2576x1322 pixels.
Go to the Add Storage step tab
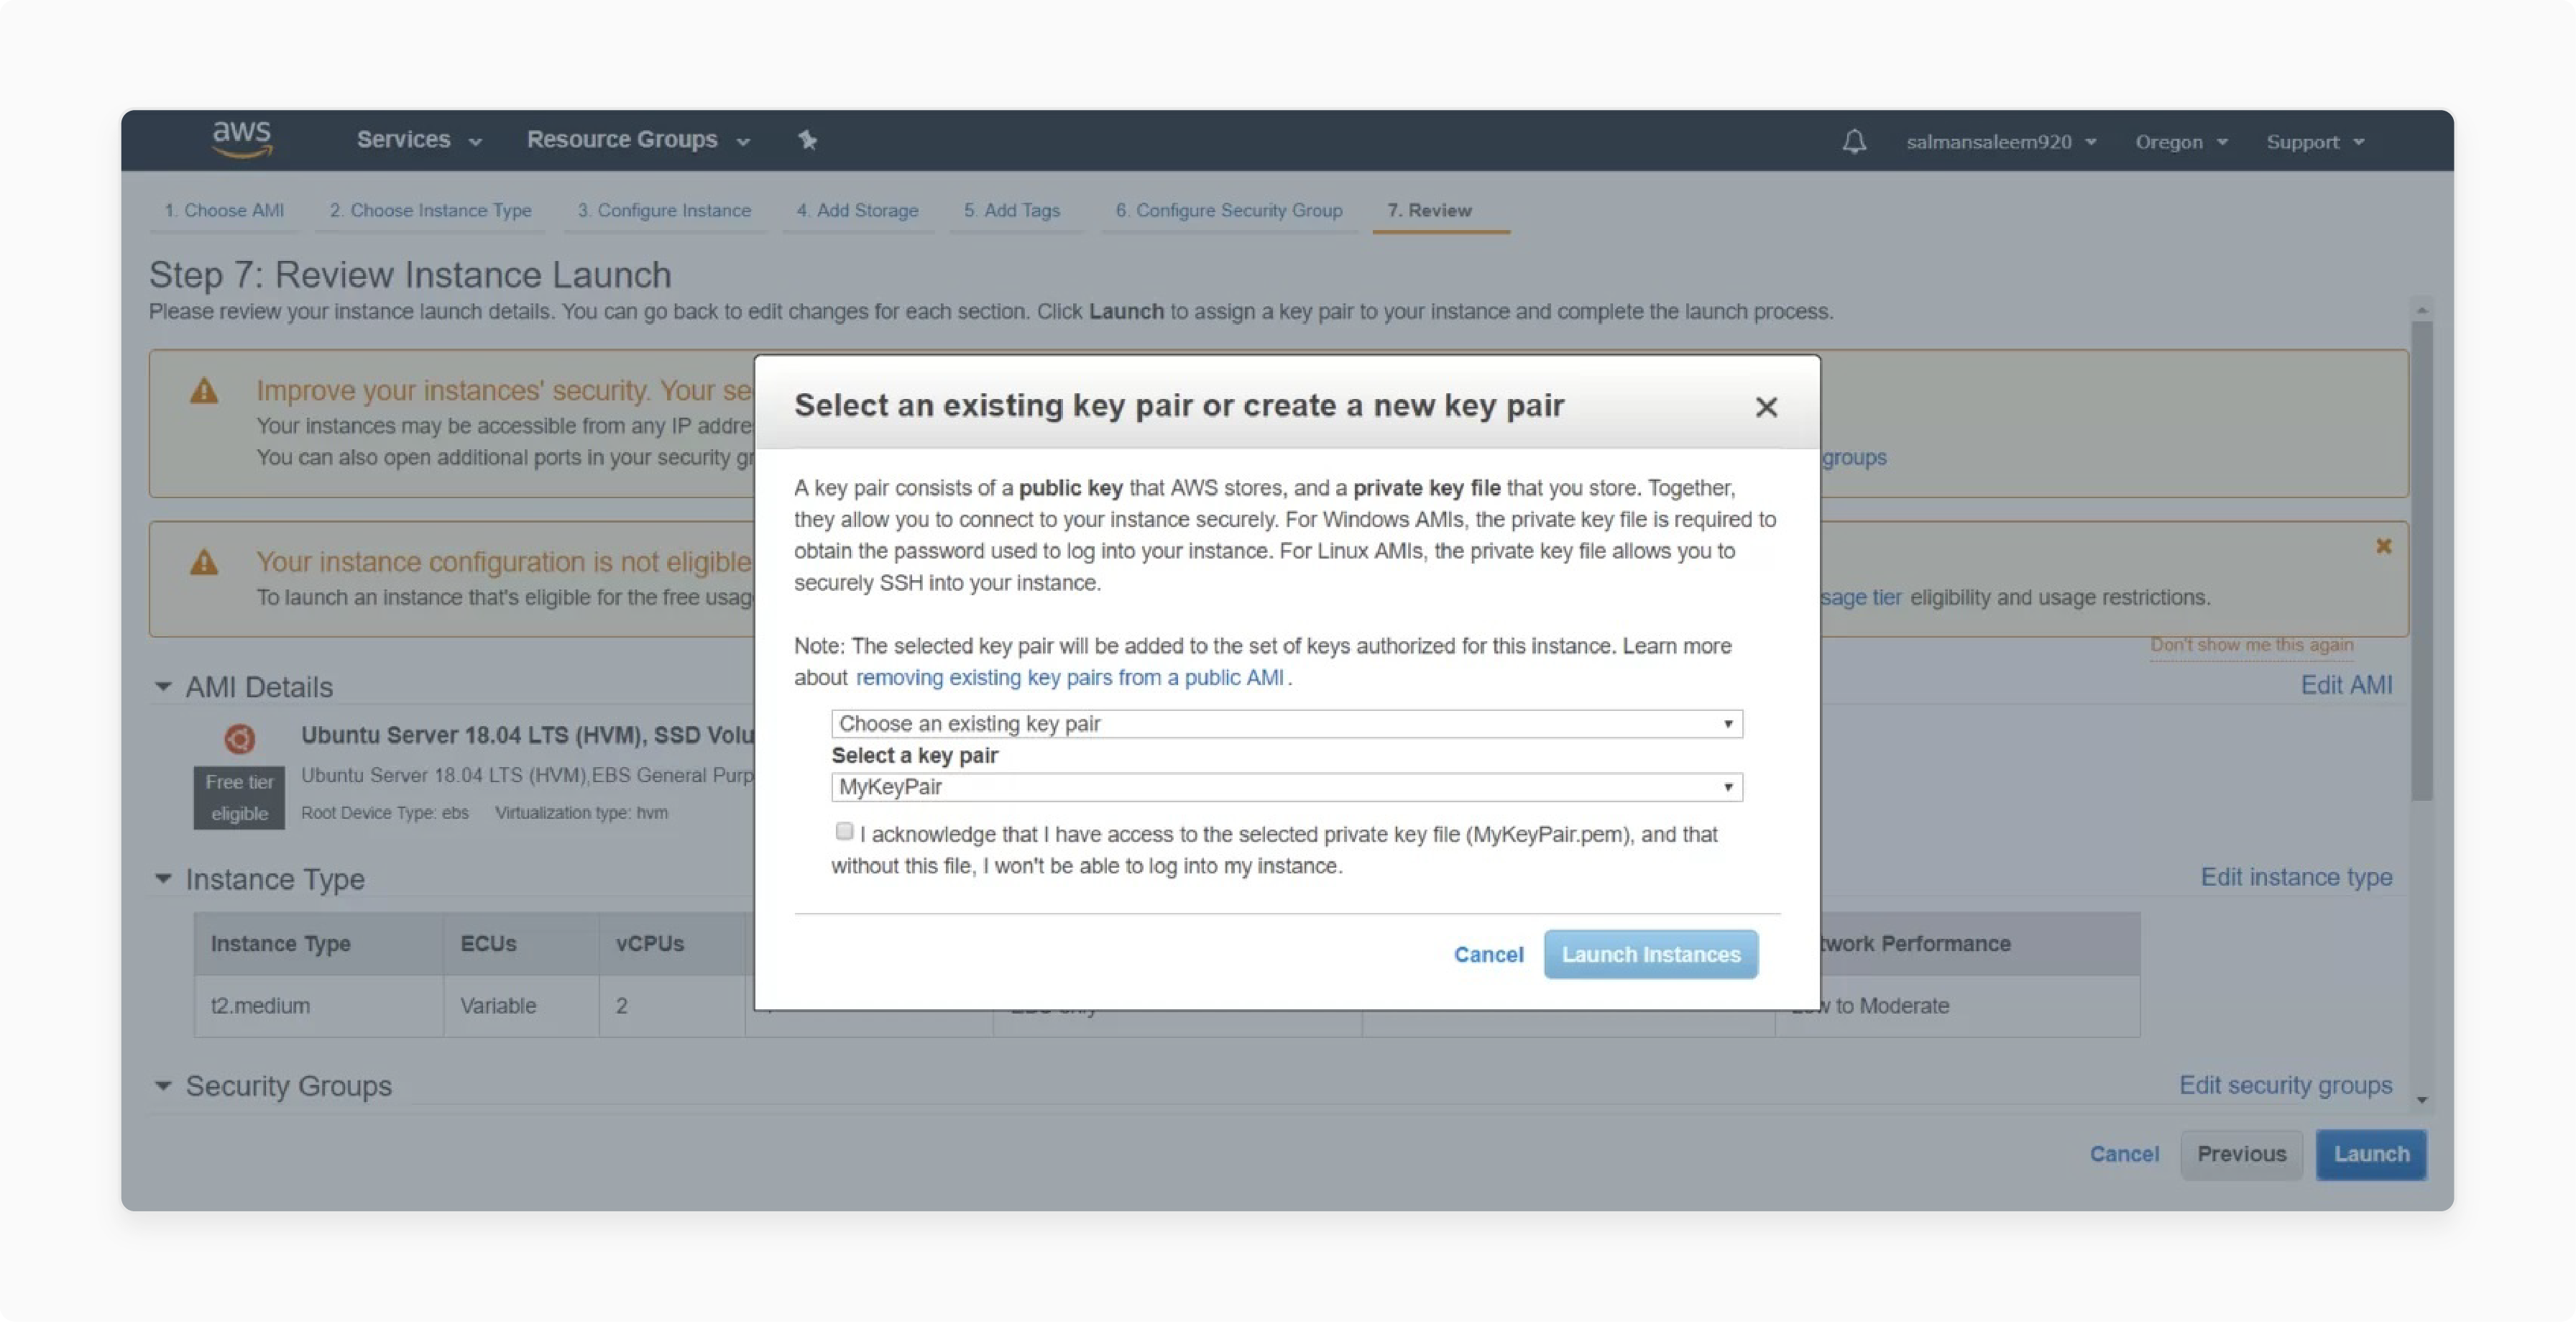tap(857, 210)
